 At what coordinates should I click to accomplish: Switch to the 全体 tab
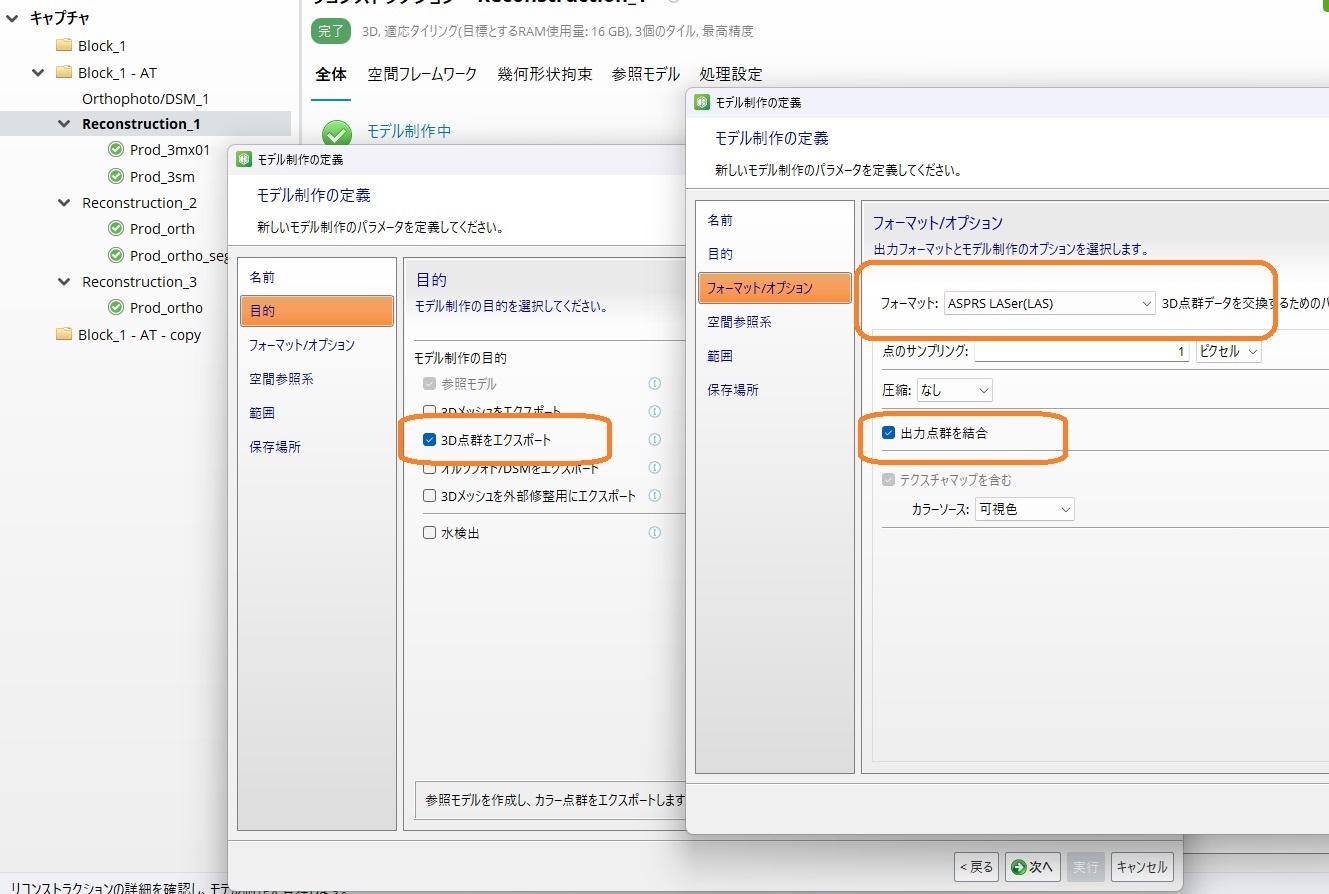point(331,74)
